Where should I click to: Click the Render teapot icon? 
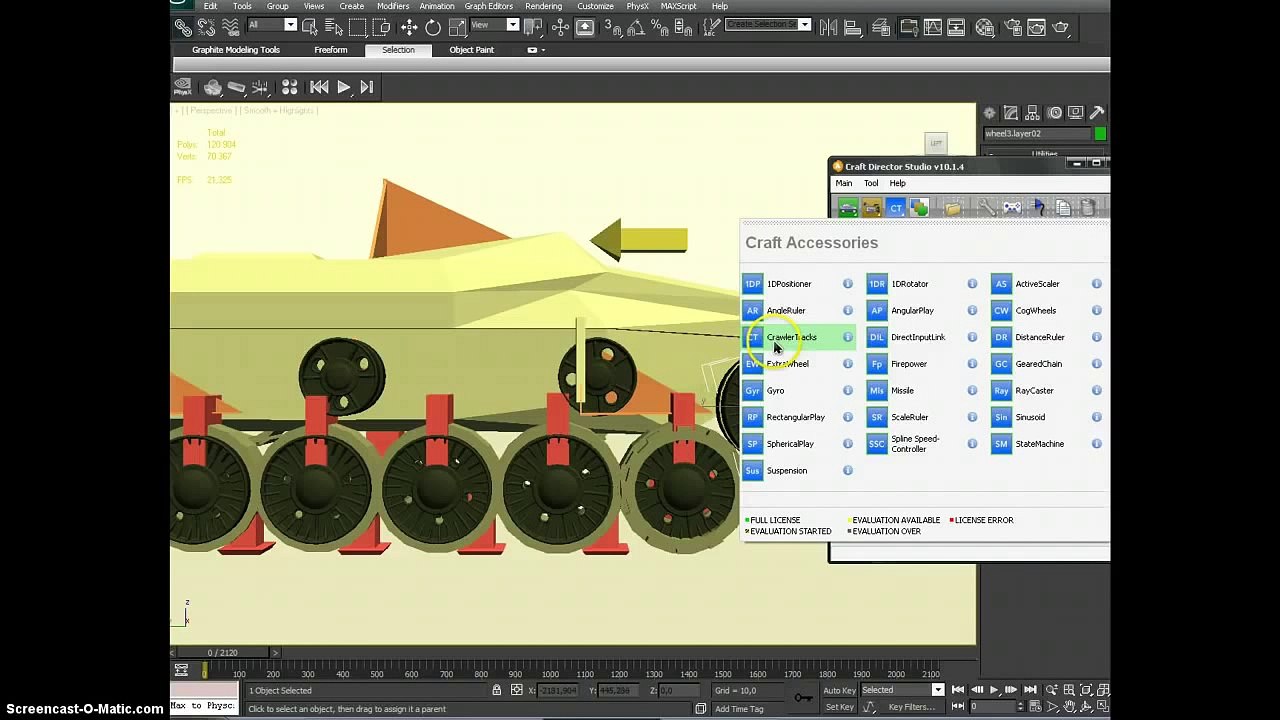click(x=1061, y=27)
